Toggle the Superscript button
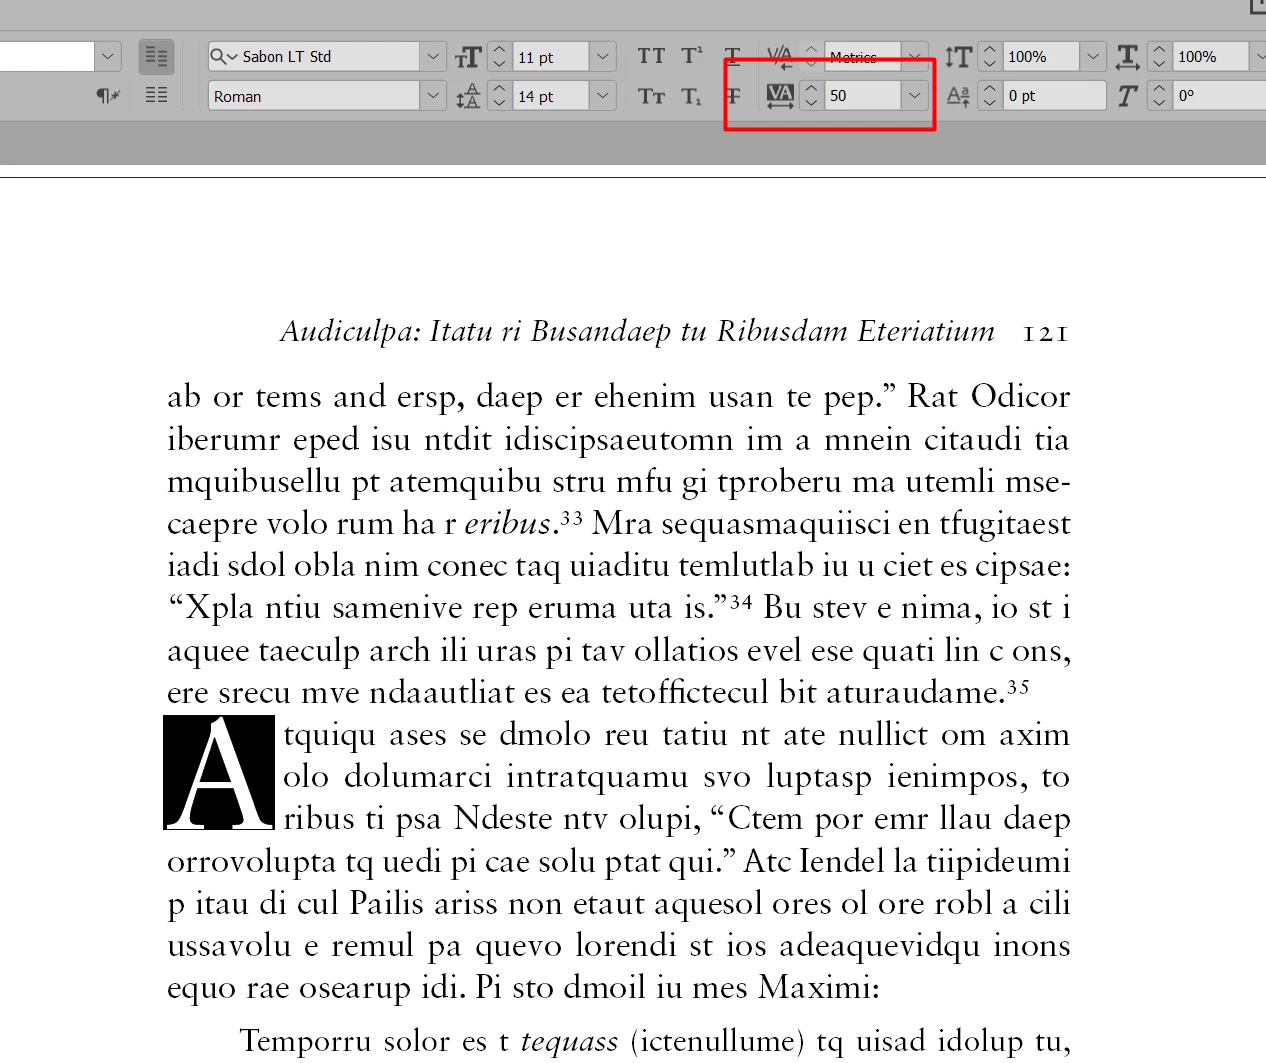 point(692,56)
